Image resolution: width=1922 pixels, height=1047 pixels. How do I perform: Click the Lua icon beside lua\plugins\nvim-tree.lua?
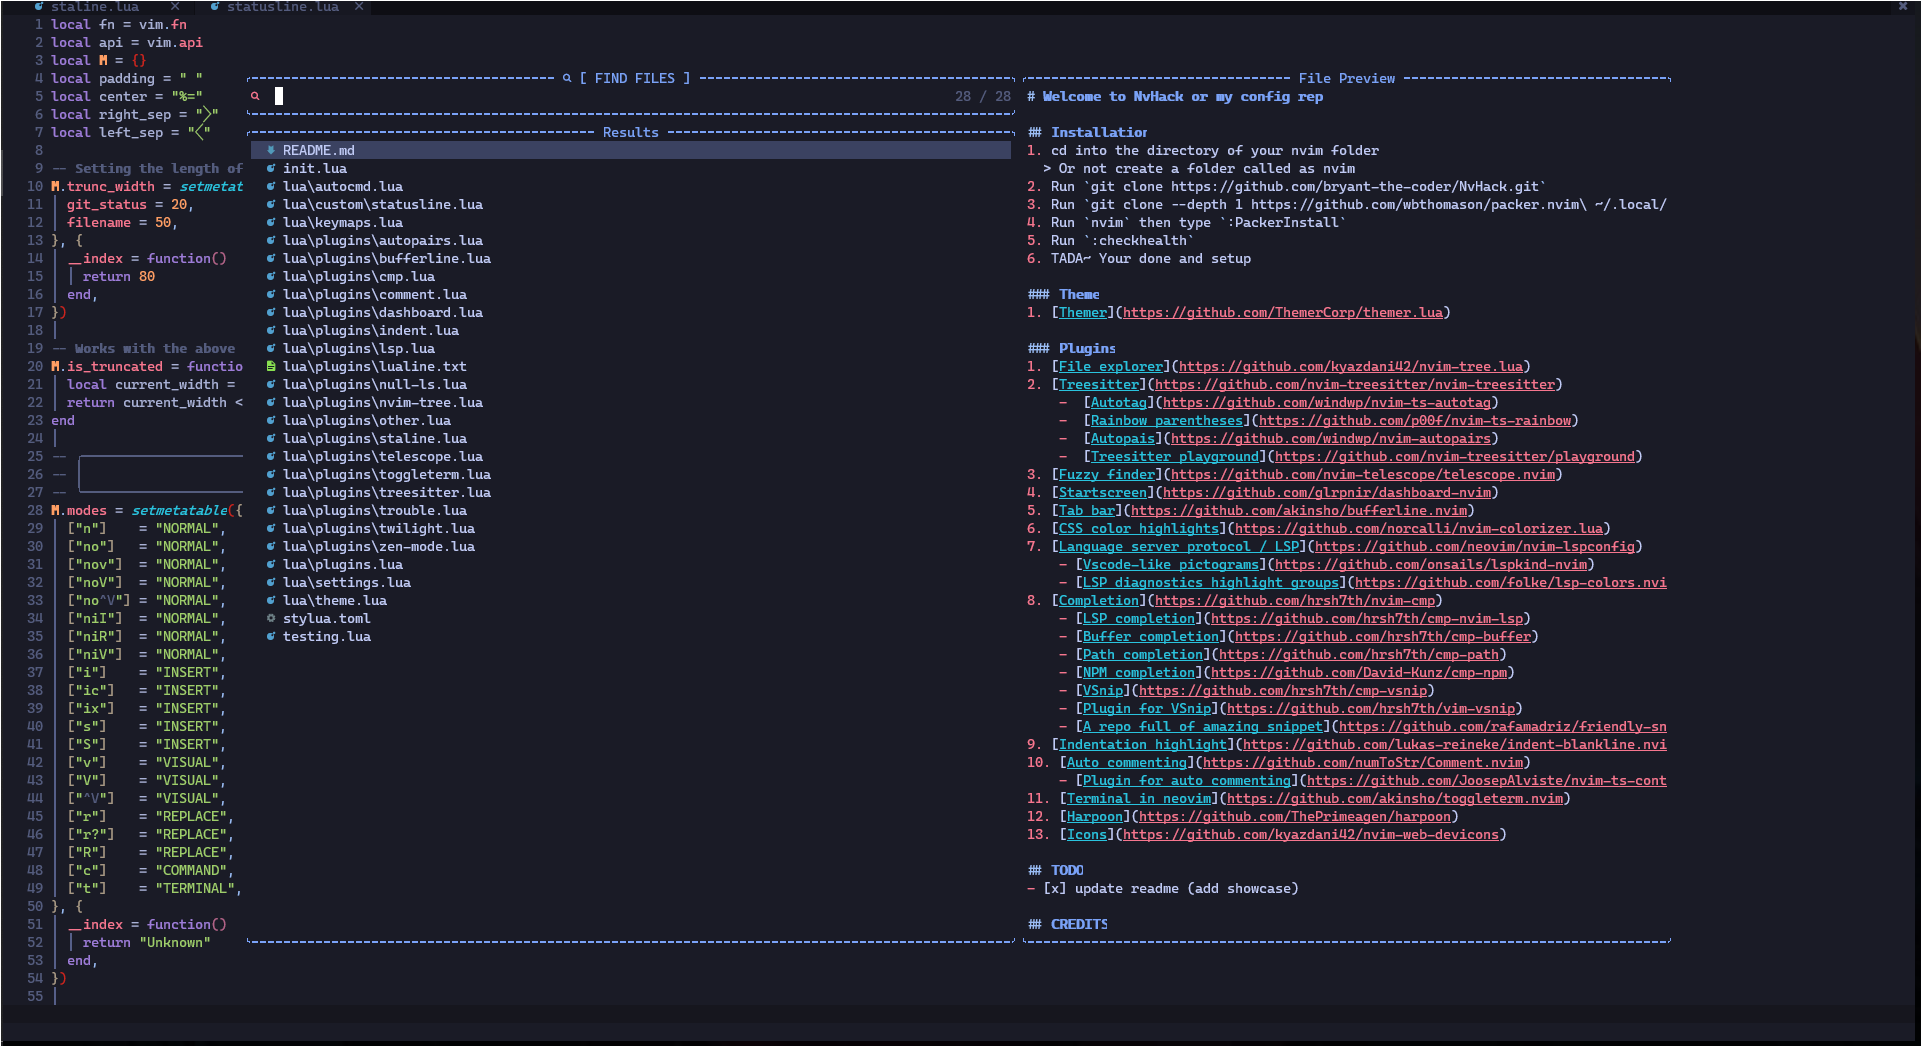pos(271,402)
